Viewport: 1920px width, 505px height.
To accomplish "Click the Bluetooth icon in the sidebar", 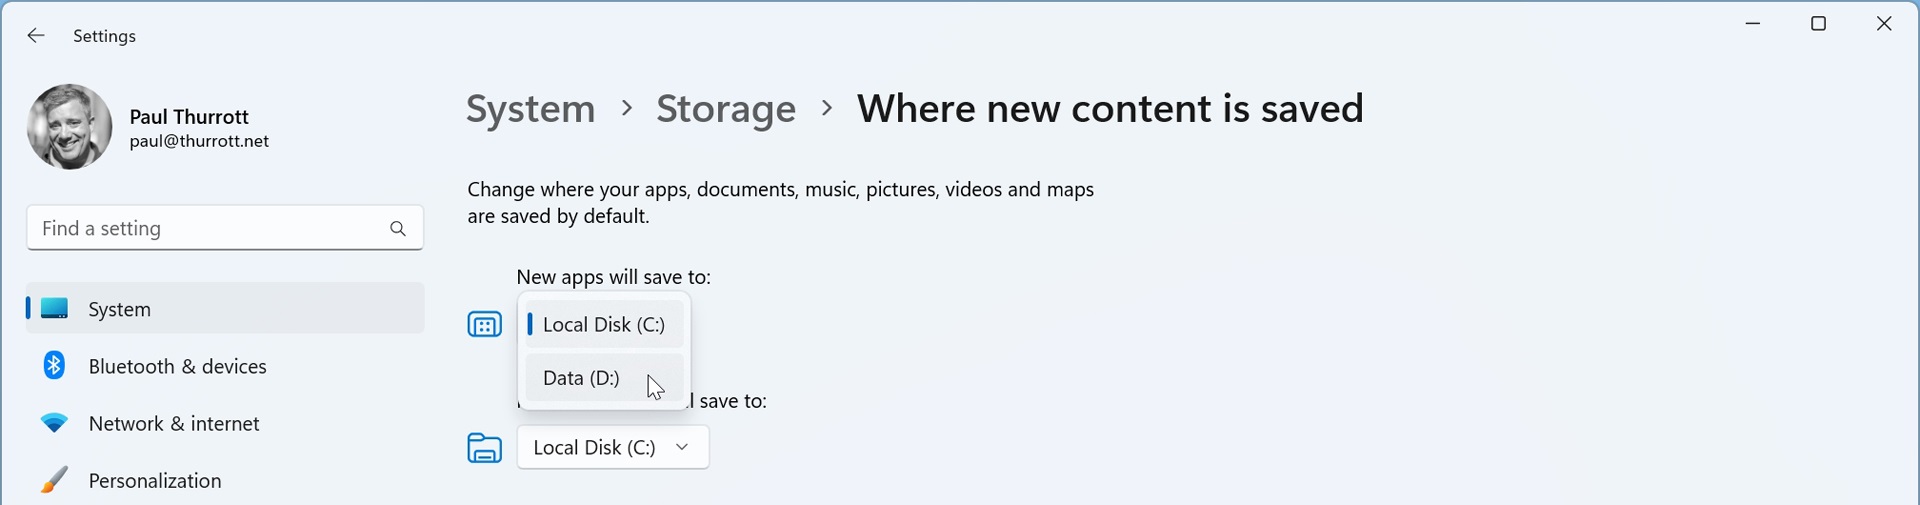I will (54, 366).
